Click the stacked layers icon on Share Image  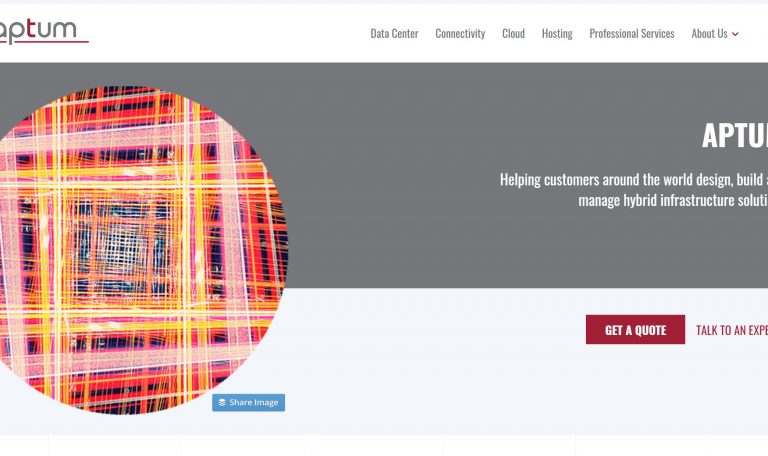(222, 403)
